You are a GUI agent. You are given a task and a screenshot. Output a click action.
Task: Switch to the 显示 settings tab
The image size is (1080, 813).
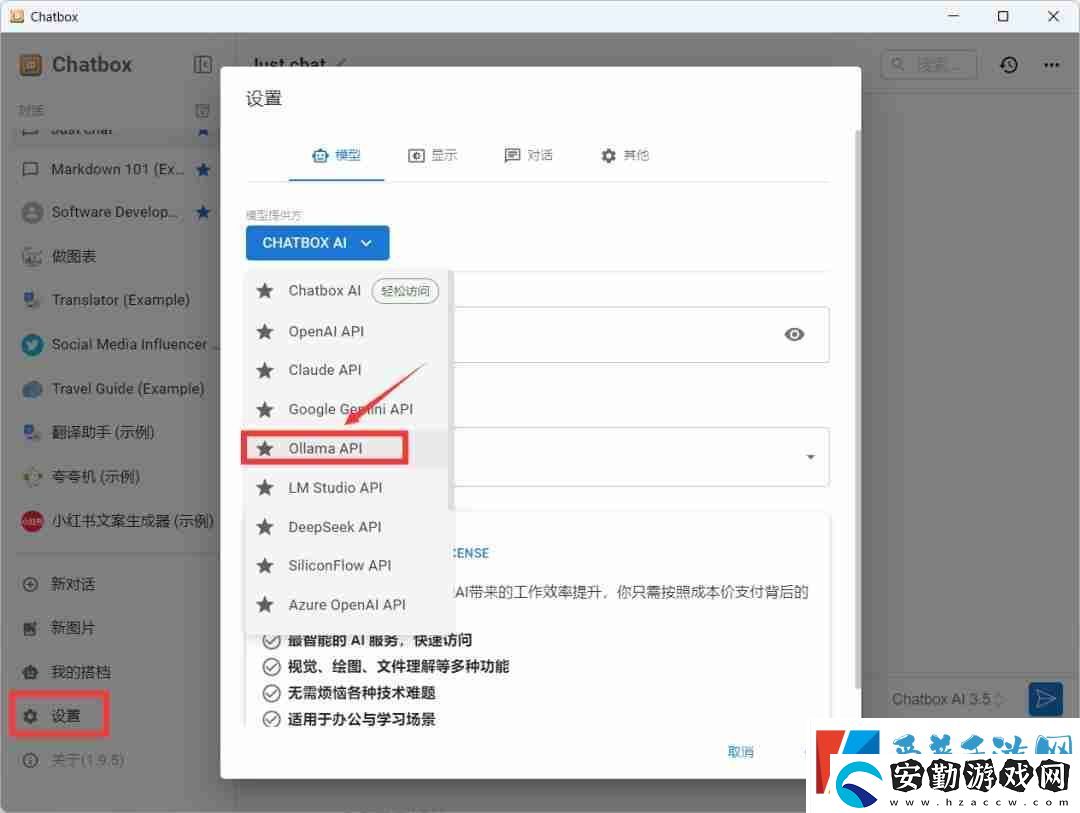point(433,155)
